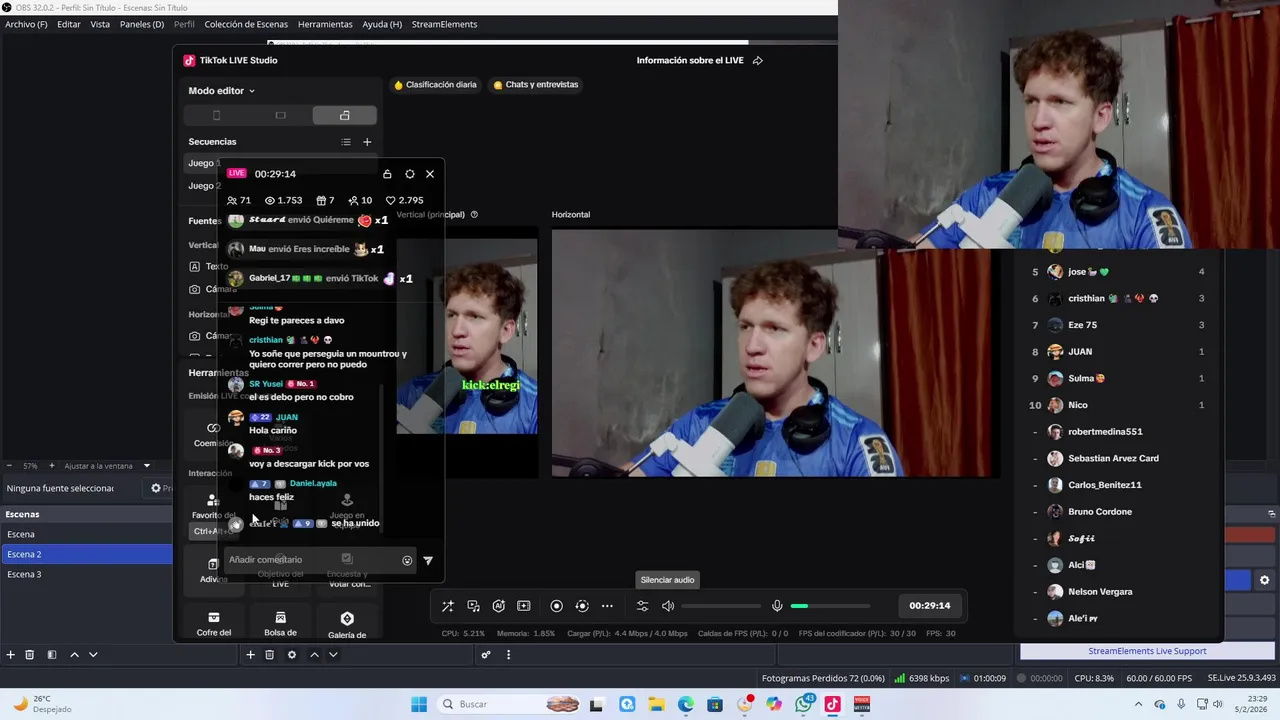This screenshot has height=720, width=1280.
Task: Add a source with plus icon
Action: pyautogui.click(x=250, y=655)
